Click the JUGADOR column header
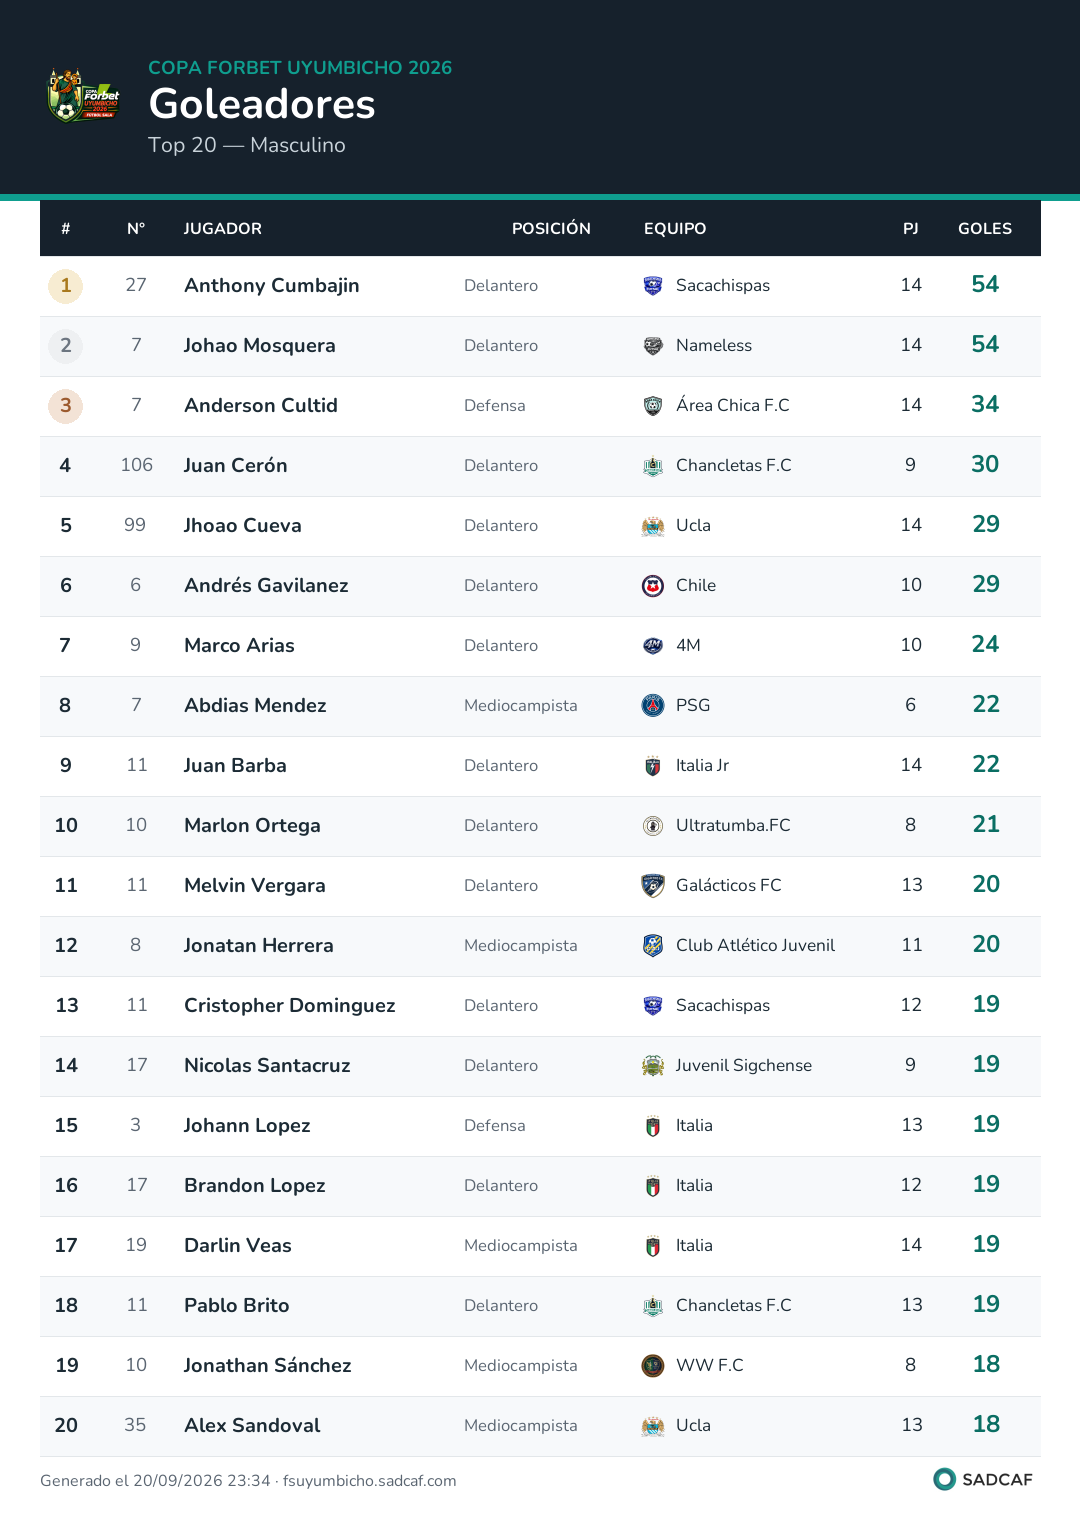Image resolution: width=1080 pixels, height=1532 pixels. (x=223, y=229)
